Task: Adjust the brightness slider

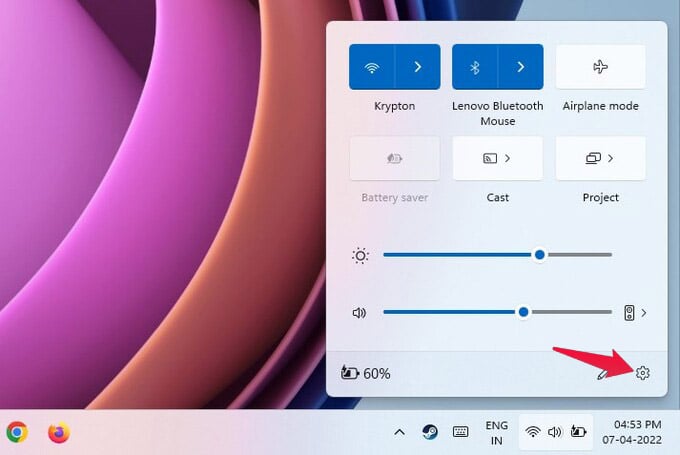Action: pyautogui.click(x=497, y=255)
